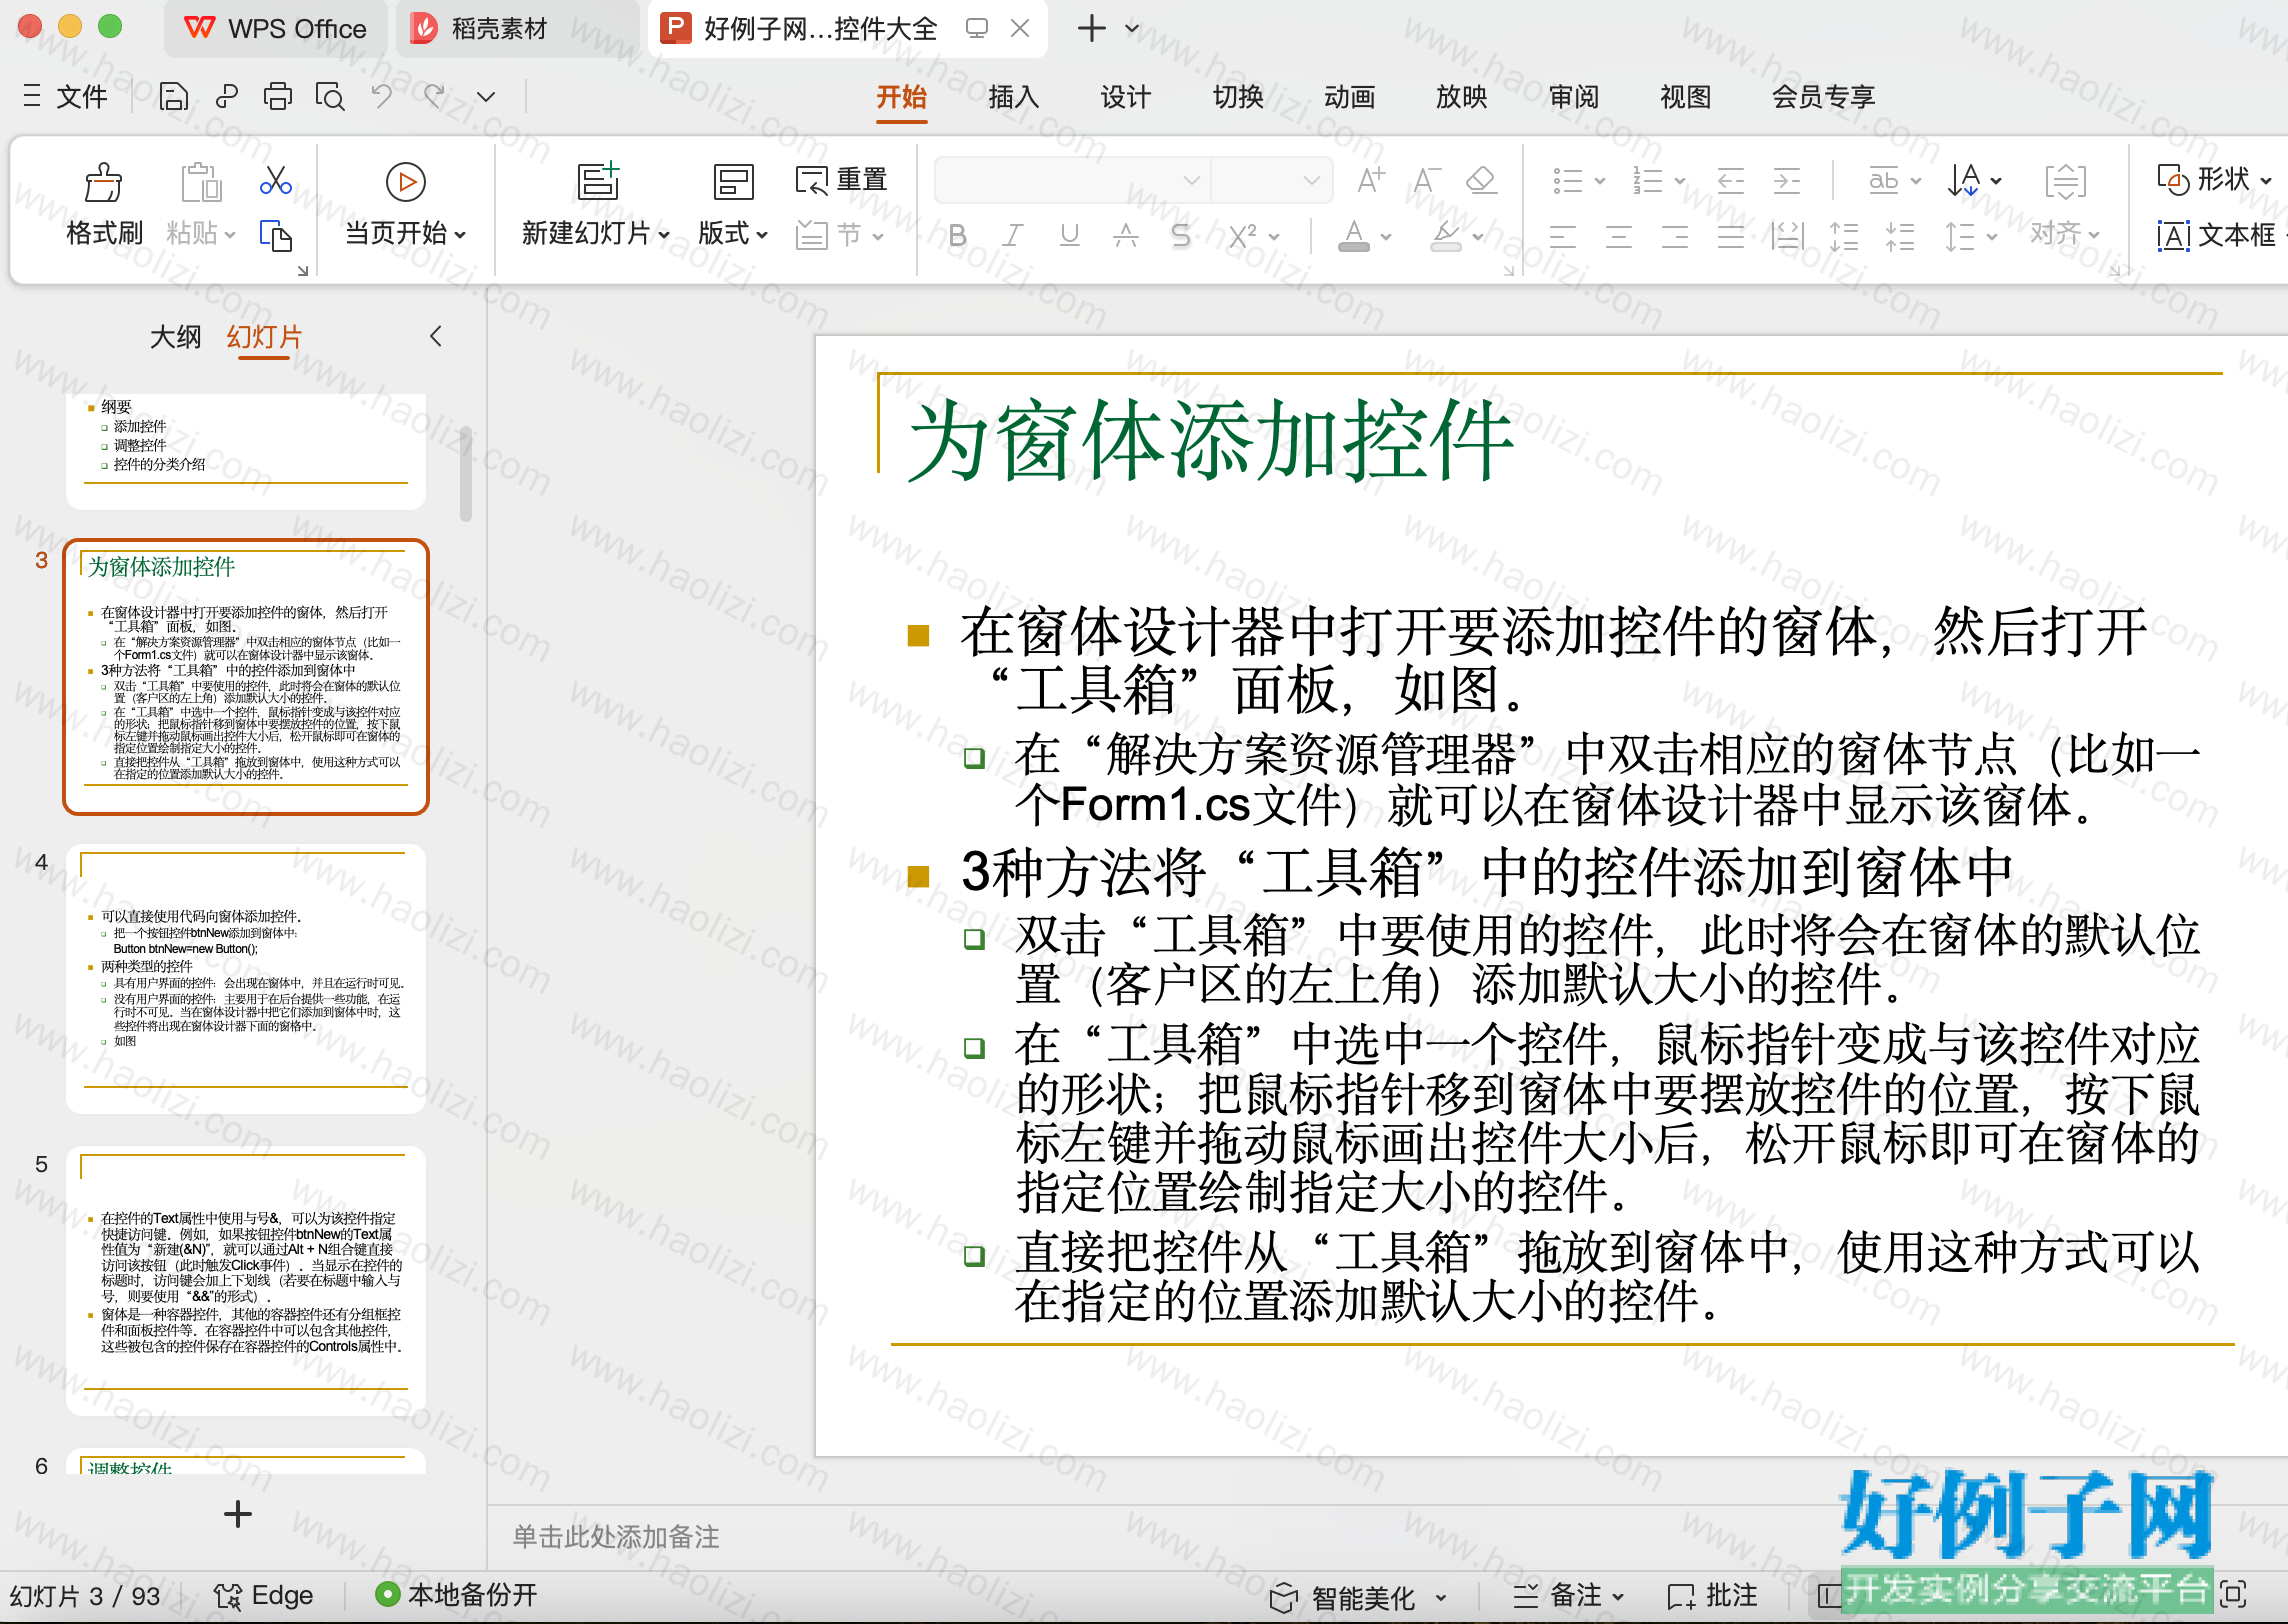Click the Comments (批注) status bar button

pyautogui.click(x=1712, y=1595)
